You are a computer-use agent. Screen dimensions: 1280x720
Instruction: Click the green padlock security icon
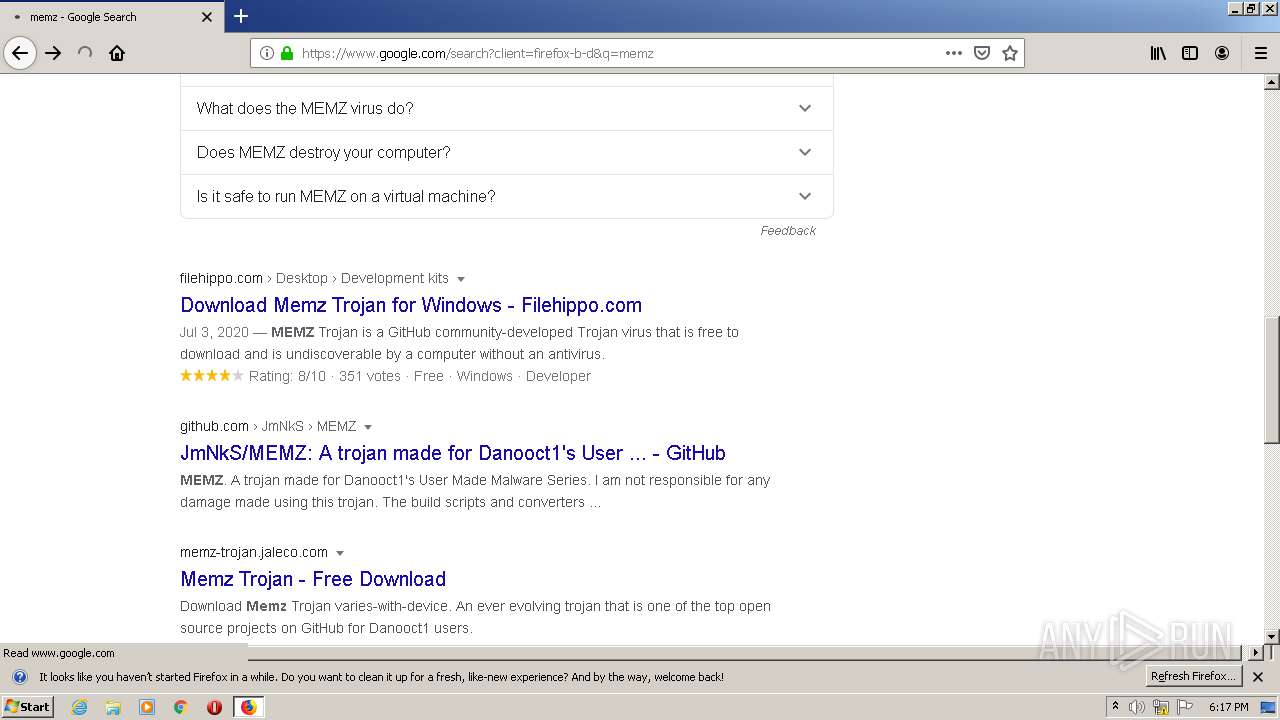287,53
